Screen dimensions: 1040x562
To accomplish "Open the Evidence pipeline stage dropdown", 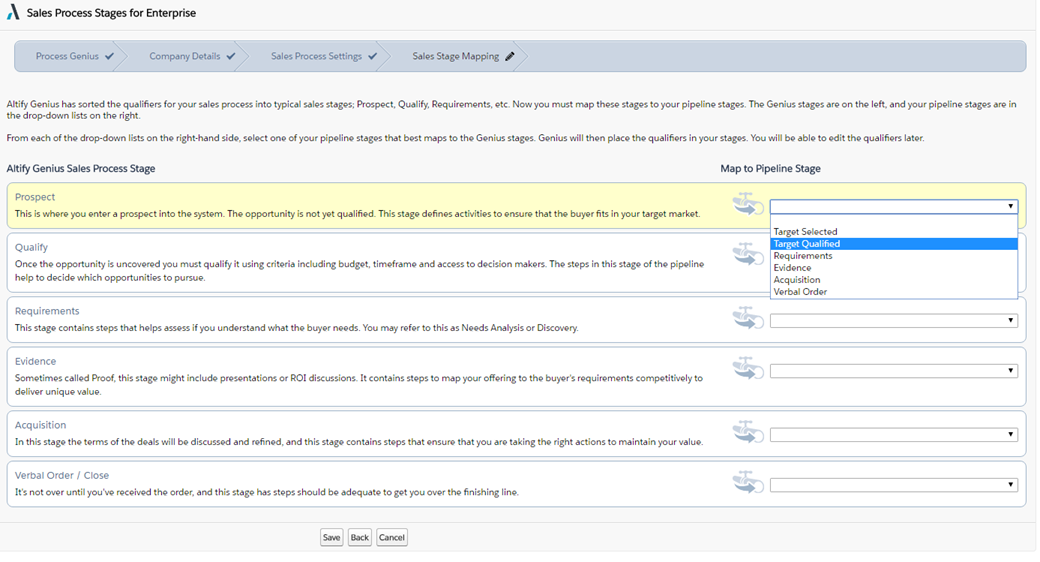I will 893,371.
